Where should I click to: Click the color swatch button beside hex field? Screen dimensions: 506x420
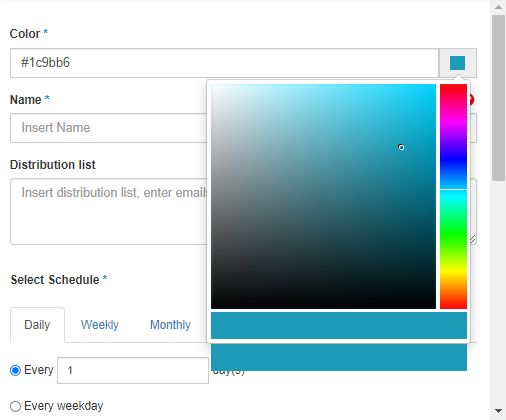[x=457, y=63]
